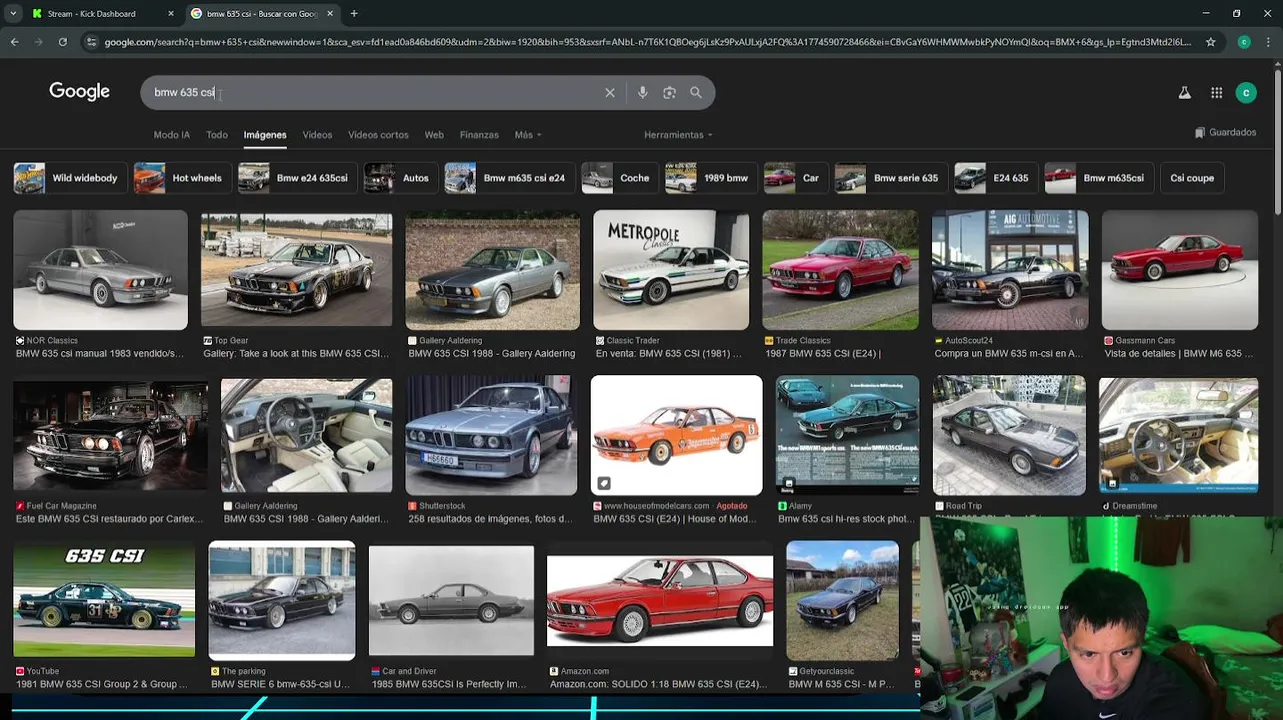Switch to the Web results tab
Viewport: 1283px width, 720px height.
click(434, 135)
